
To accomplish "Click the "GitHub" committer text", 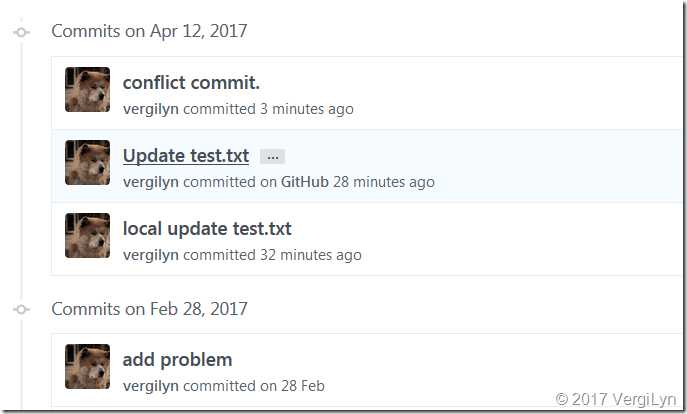I will pyautogui.click(x=303, y=182).
